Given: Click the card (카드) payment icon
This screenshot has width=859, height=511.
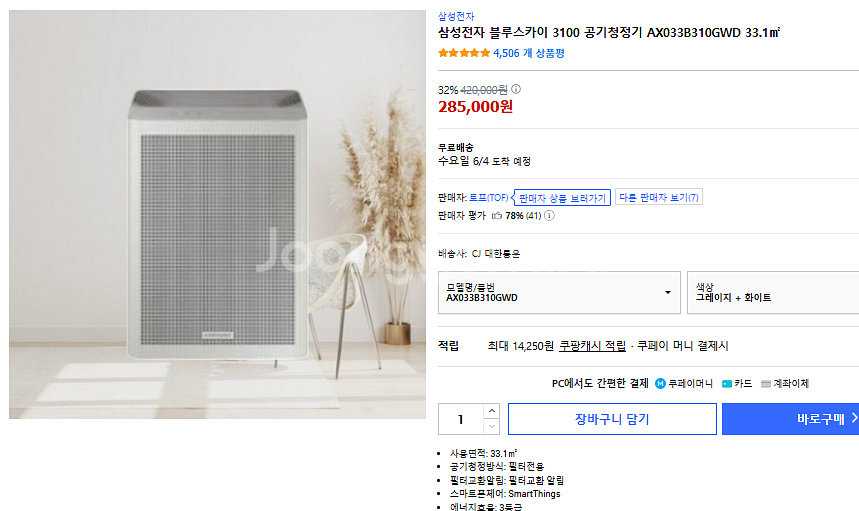Looking at the screenshot, I should coord(726,383).
